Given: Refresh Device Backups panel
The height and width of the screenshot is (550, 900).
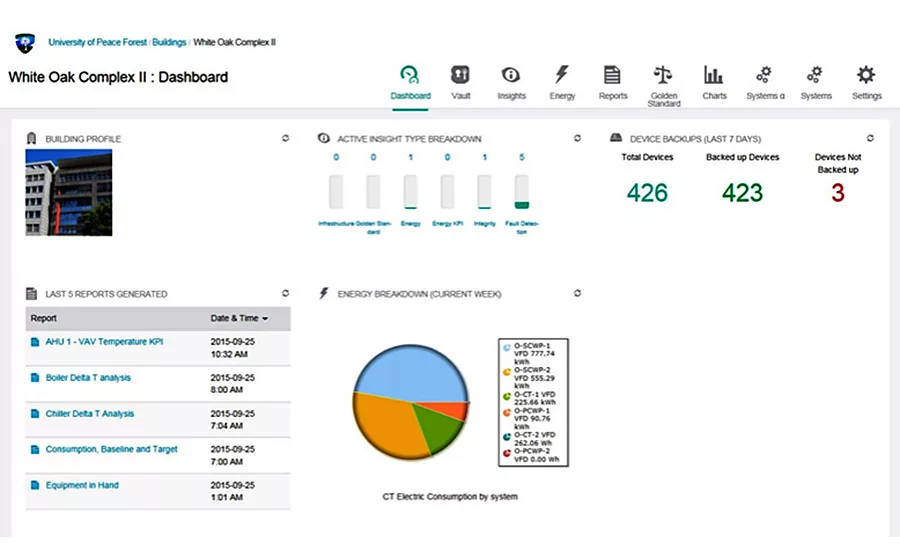Looking at the screenshot, I should (x=870, y=138).
